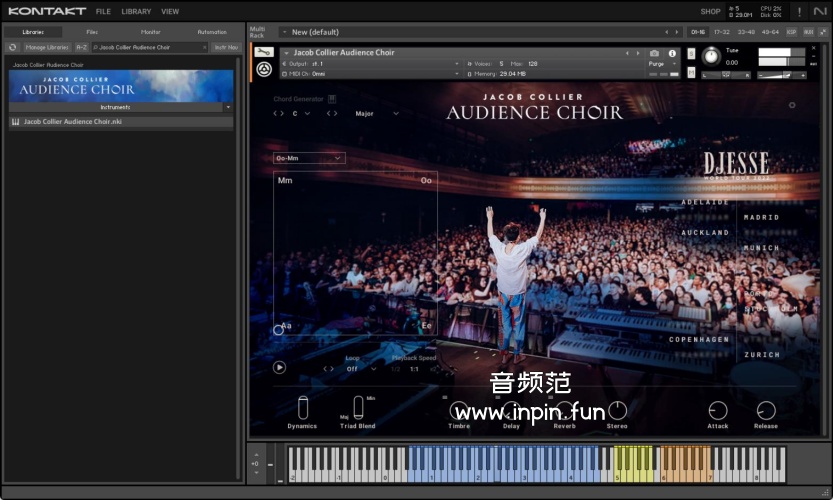This screenshot has width=833, height=500.
Task: Open the VIEW menu
Action: tap(170, 11)
